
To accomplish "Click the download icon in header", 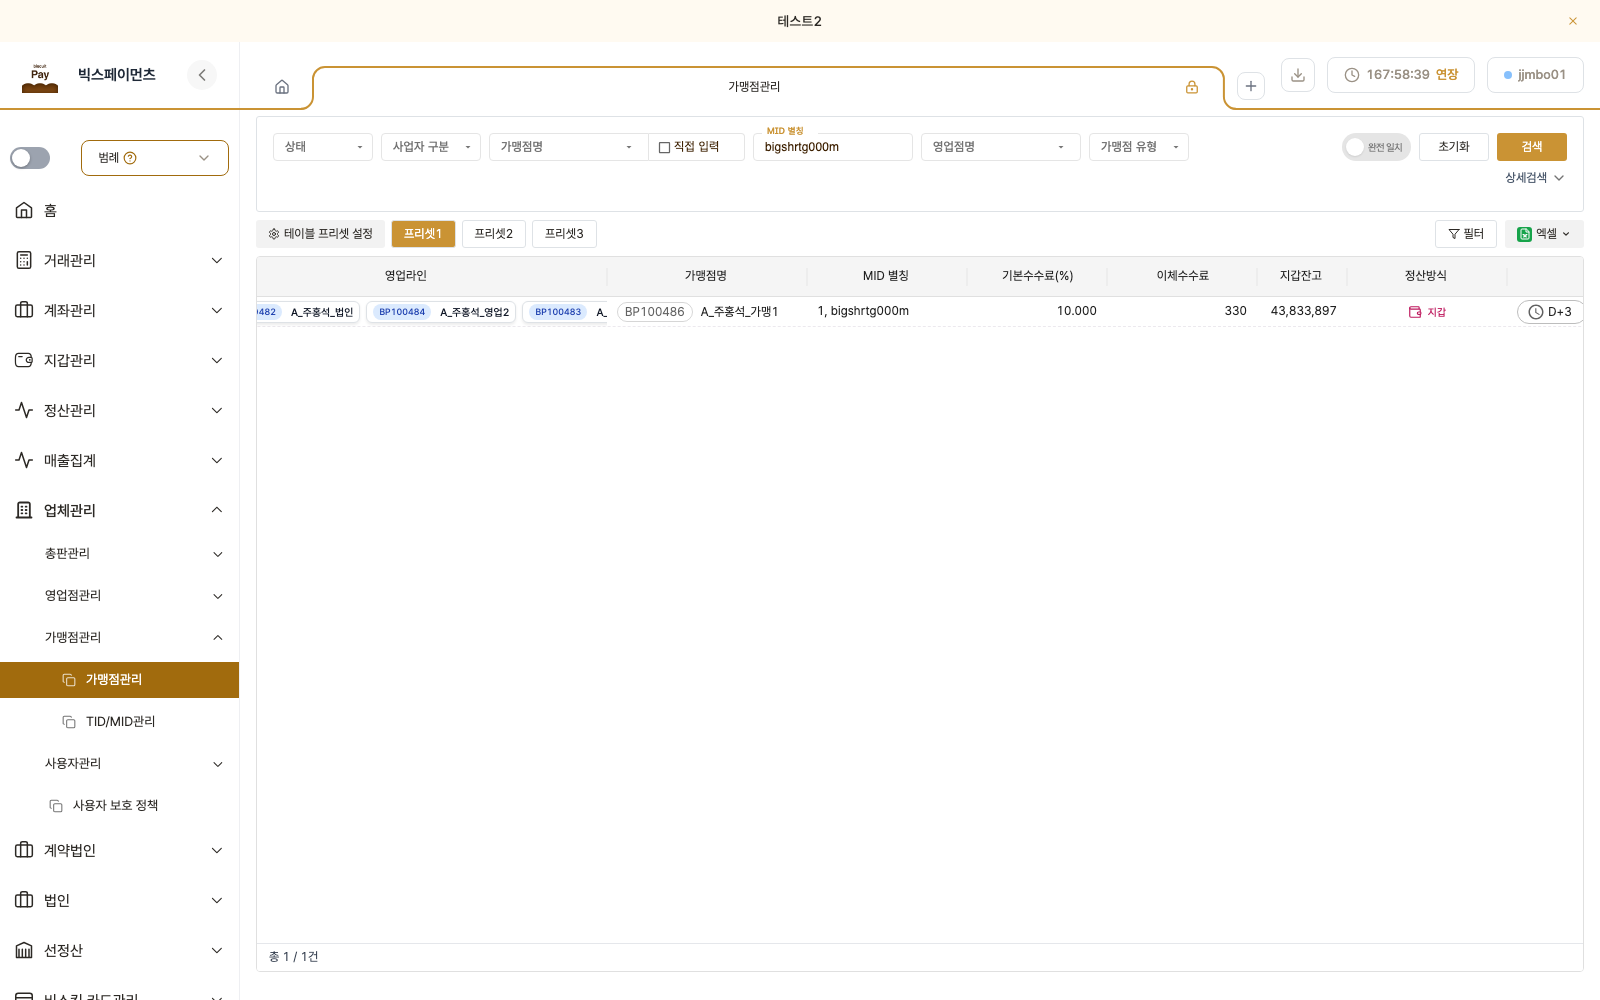I will [x=1298, y=75].
